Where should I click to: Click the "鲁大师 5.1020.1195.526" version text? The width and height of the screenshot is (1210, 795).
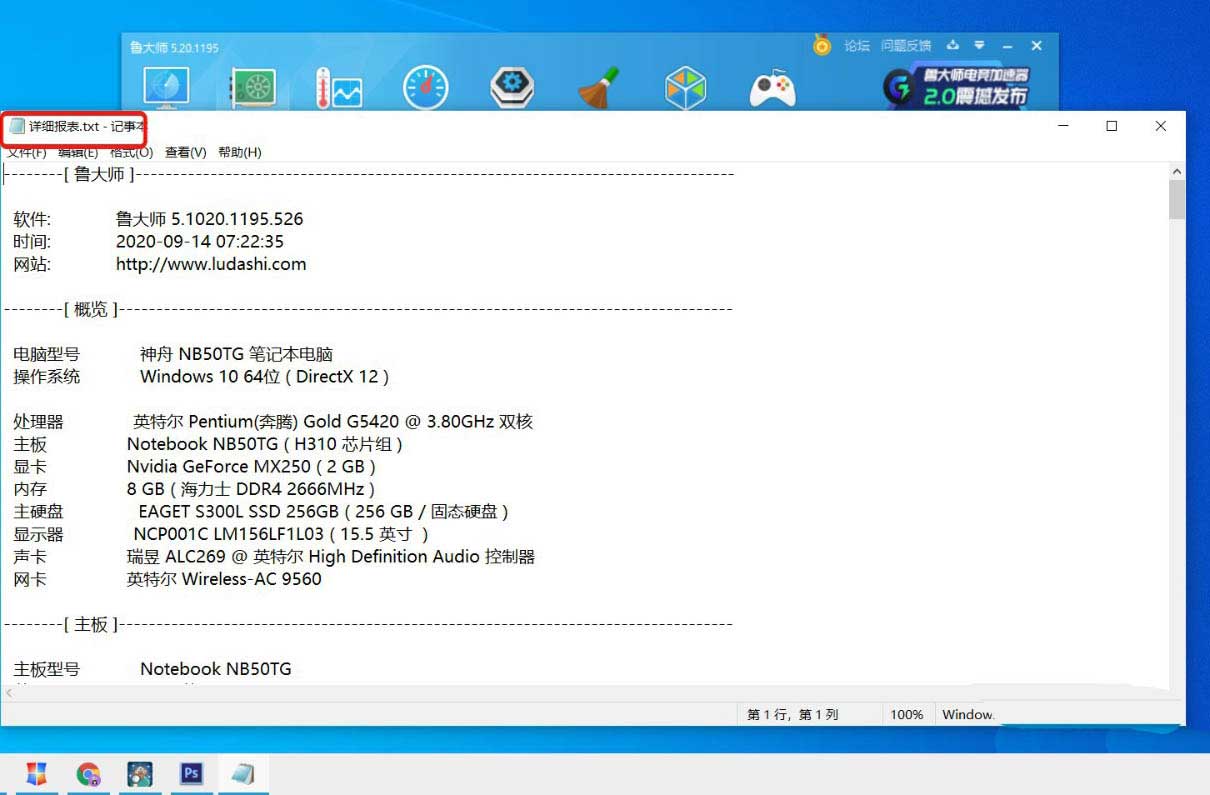tap(209, 218)
